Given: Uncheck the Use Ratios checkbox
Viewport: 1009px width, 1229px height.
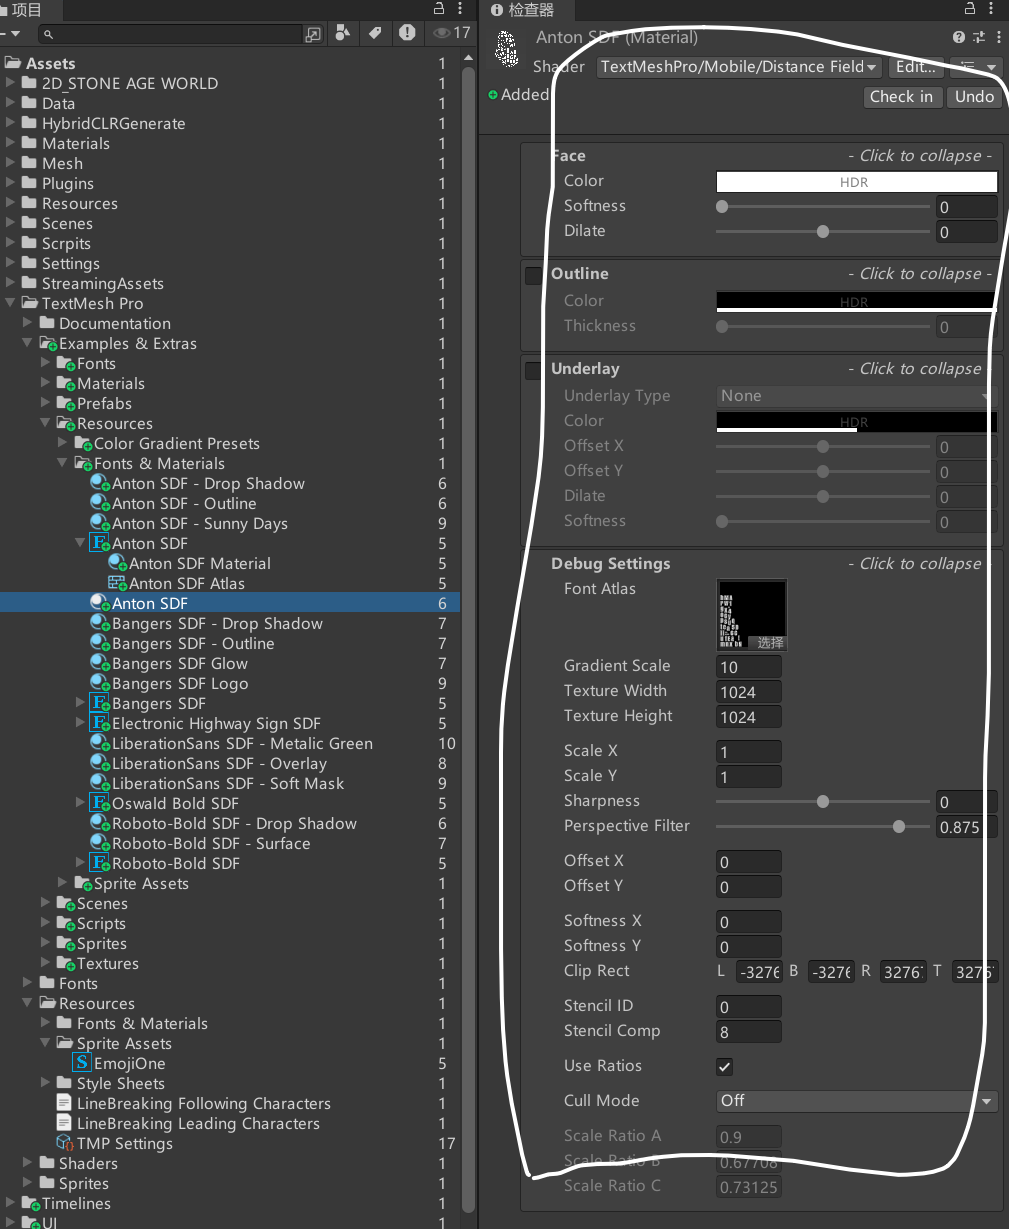Looking at the screenshot, I should pos(724,1066).
